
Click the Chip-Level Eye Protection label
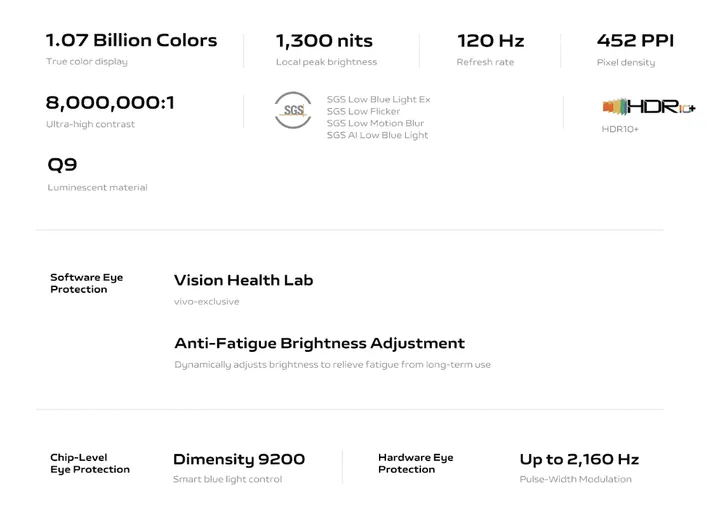click(90, 463)
